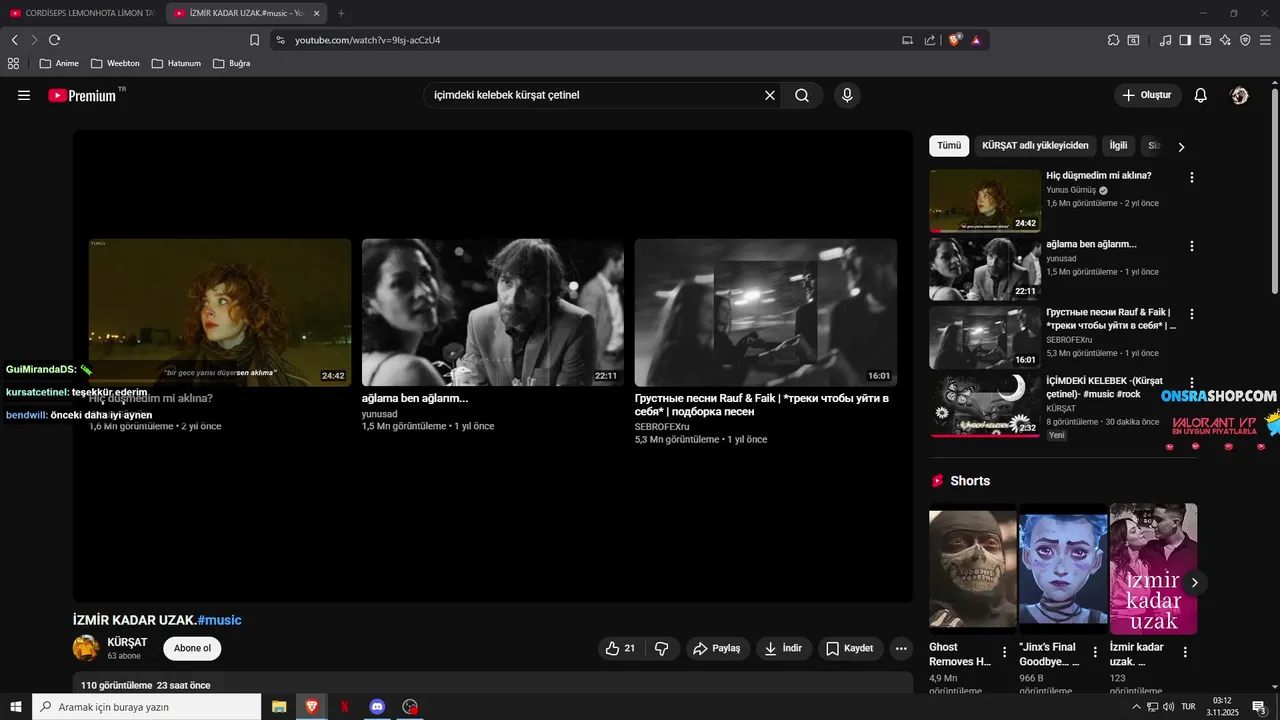
Task: Open the Buğra bookmarks folder
Action: point(232,63)
